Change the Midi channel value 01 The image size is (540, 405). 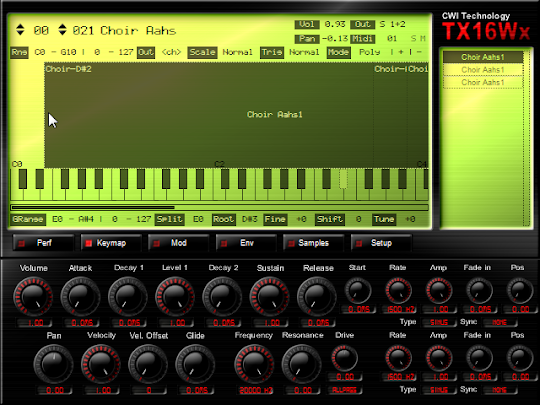coord(392,38)
